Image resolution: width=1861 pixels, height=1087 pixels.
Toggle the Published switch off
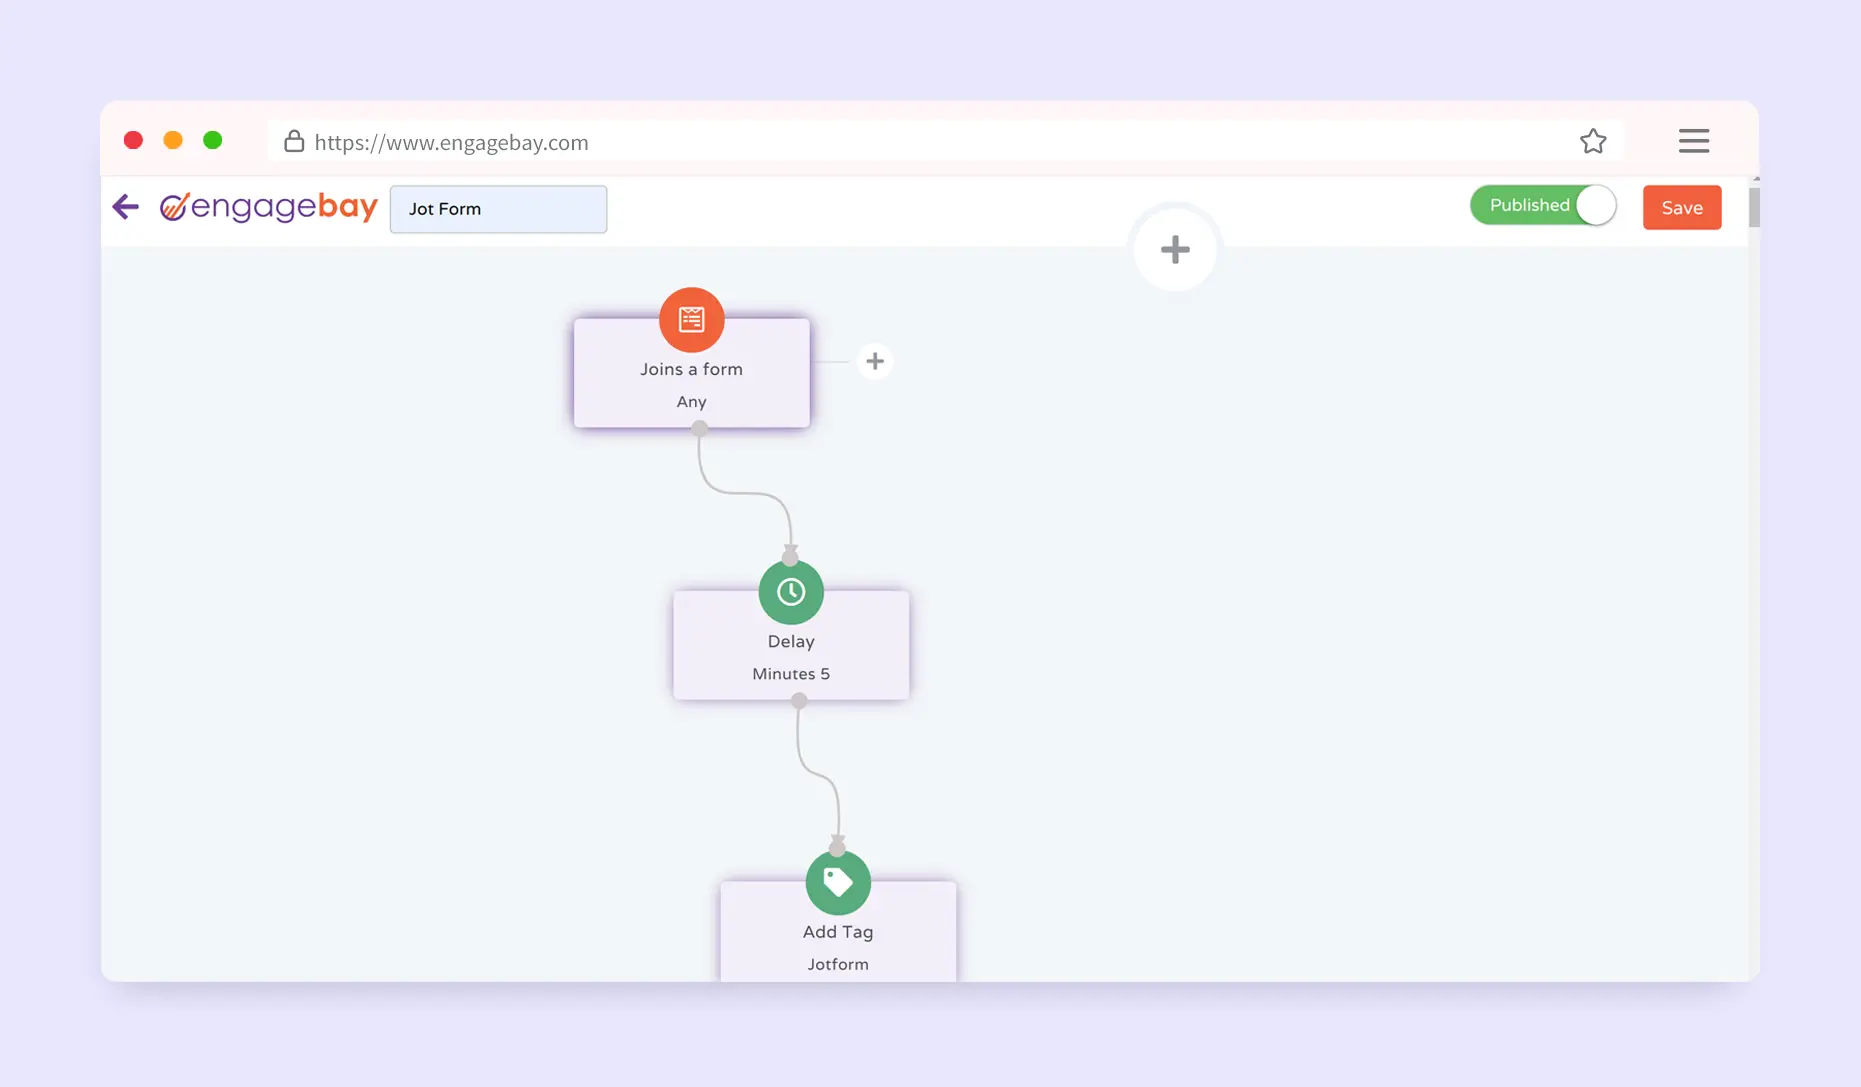(x=1543, y=206)
